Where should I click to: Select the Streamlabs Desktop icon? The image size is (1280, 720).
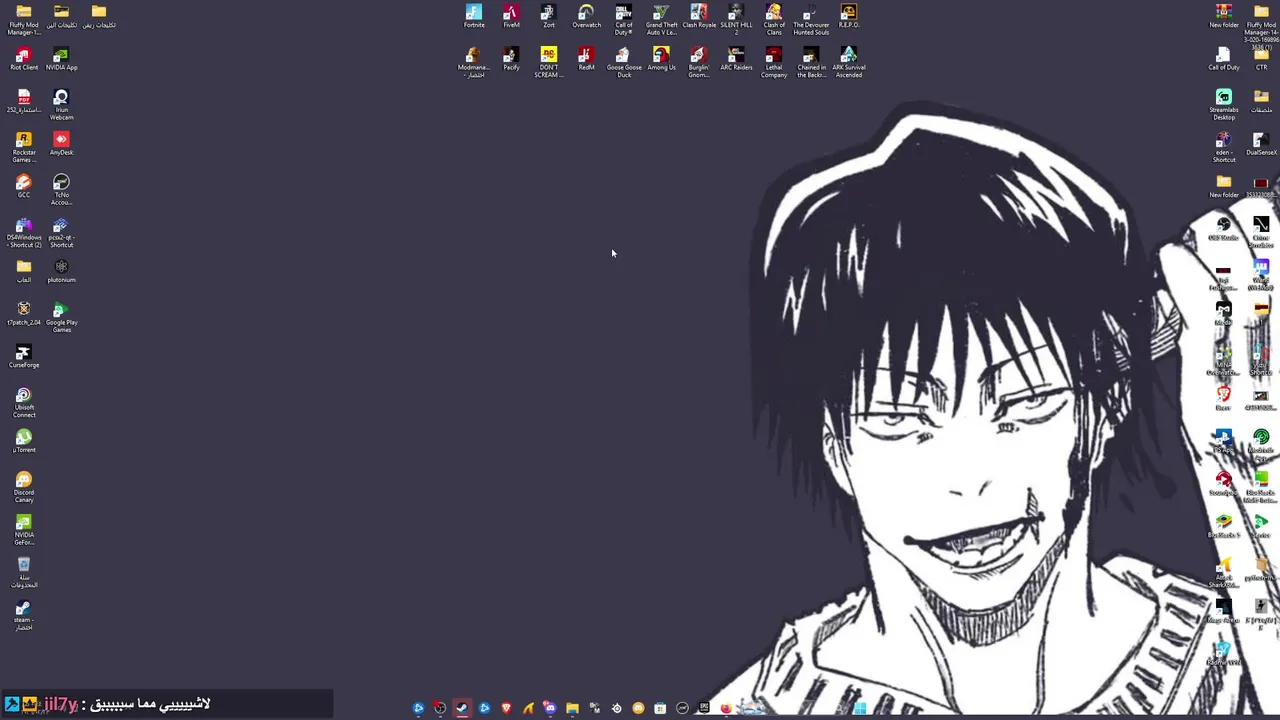pyautogui.click(x=1224, y=105)
